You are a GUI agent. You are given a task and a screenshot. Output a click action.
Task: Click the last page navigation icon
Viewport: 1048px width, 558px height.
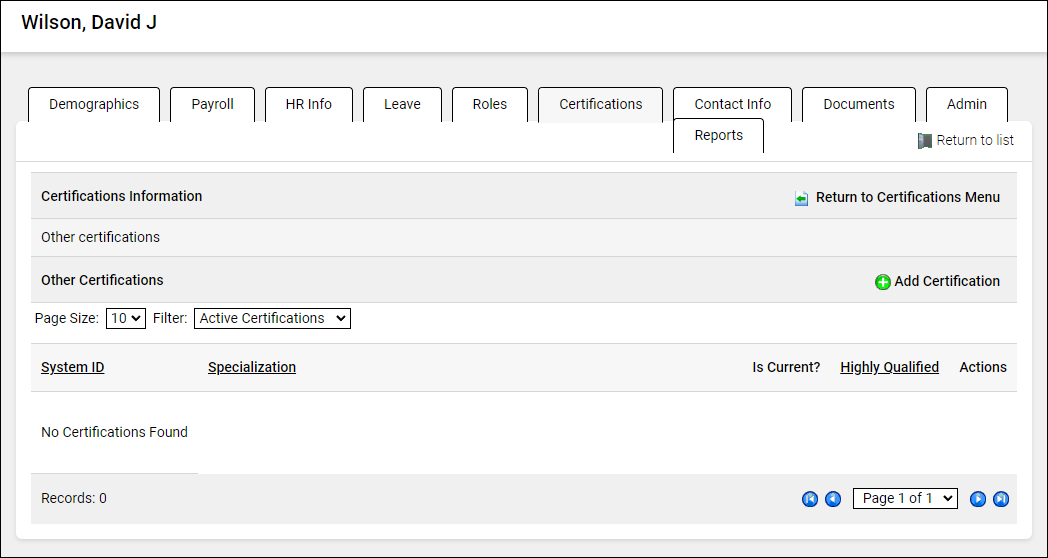[1000, 499]
